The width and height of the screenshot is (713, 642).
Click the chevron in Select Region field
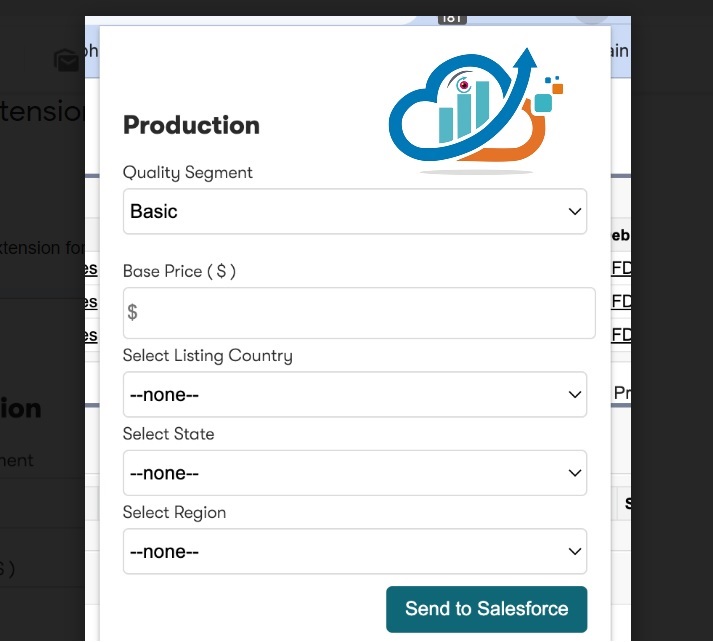click(x=575, y=551)
